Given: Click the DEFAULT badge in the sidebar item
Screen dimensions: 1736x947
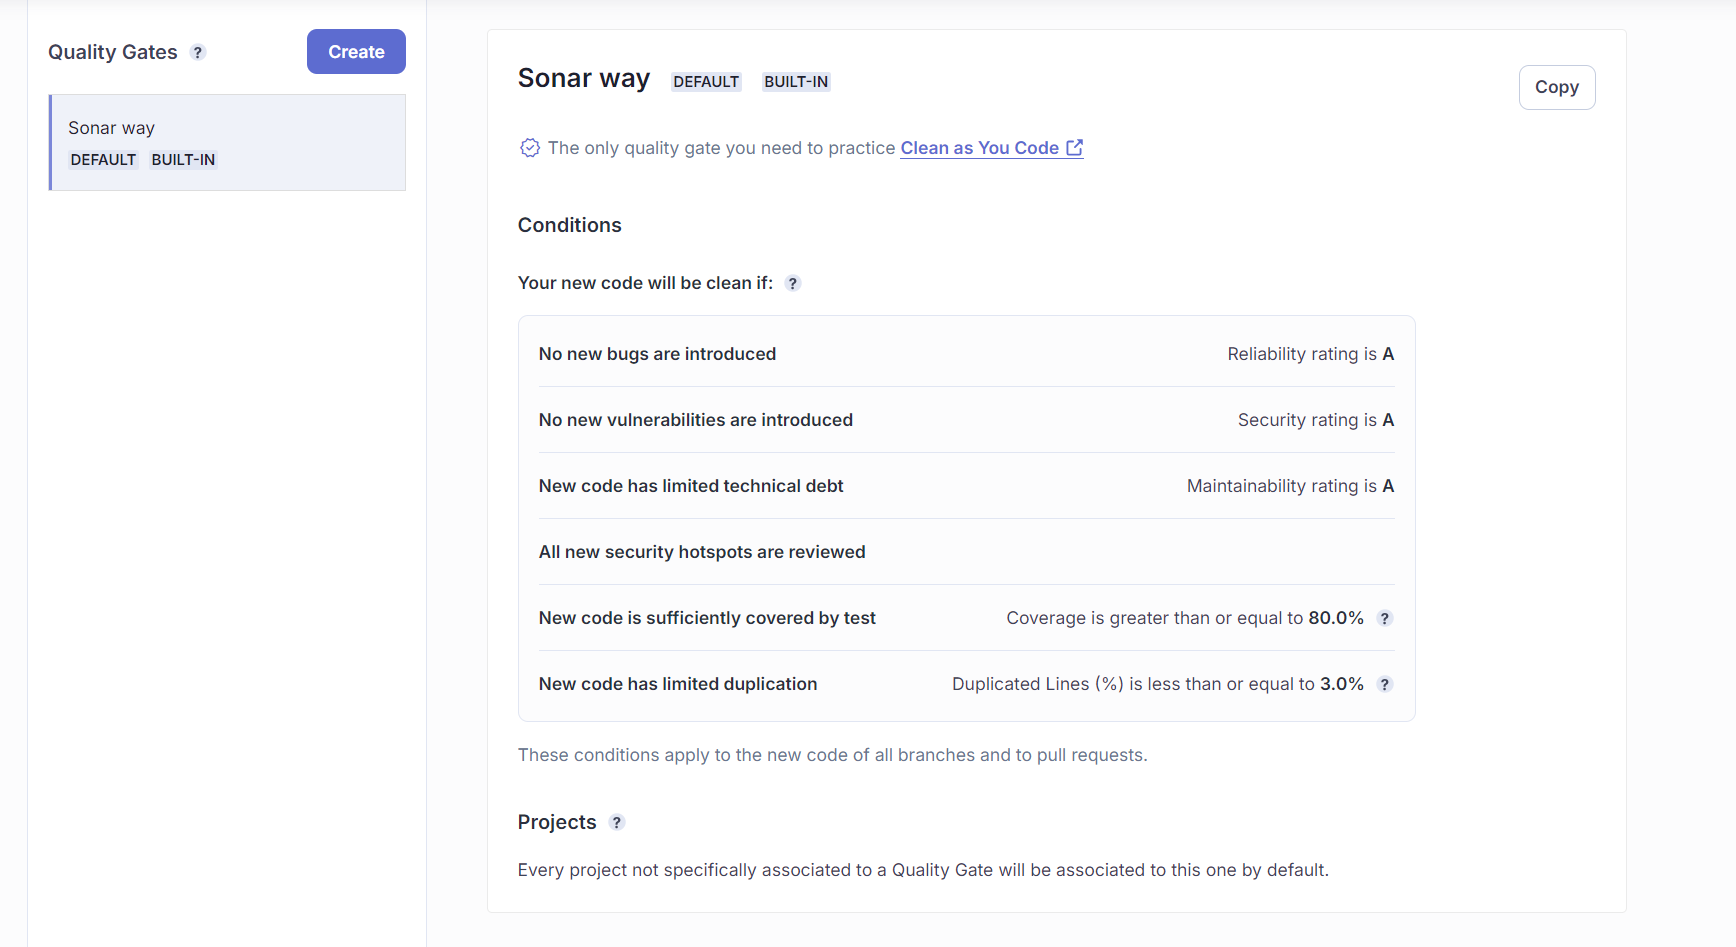Looking at the screenshot, I should (x=103, y=160).
